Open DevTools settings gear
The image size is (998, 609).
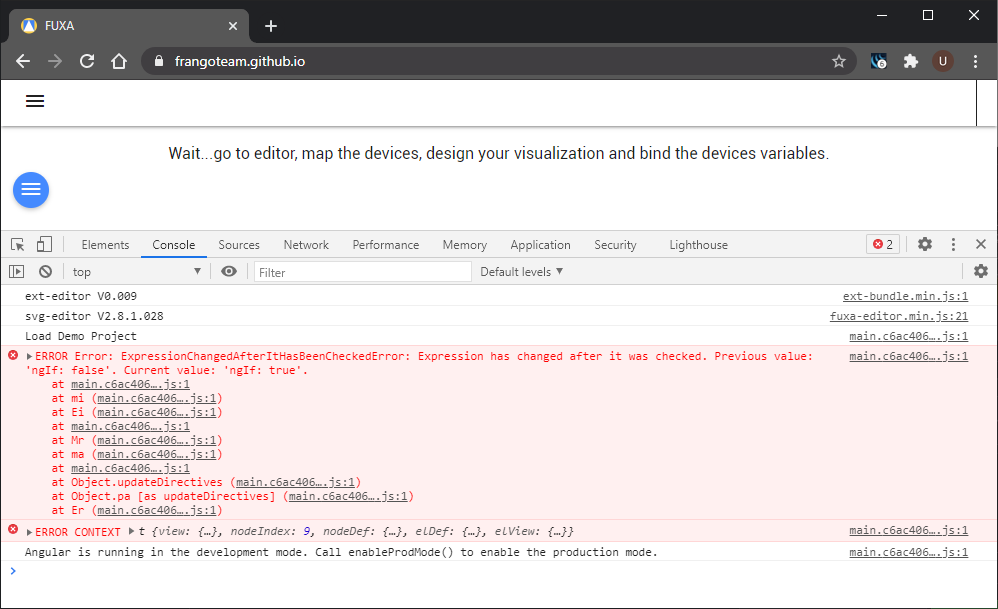pyautogui.click(x=924, y=244)
